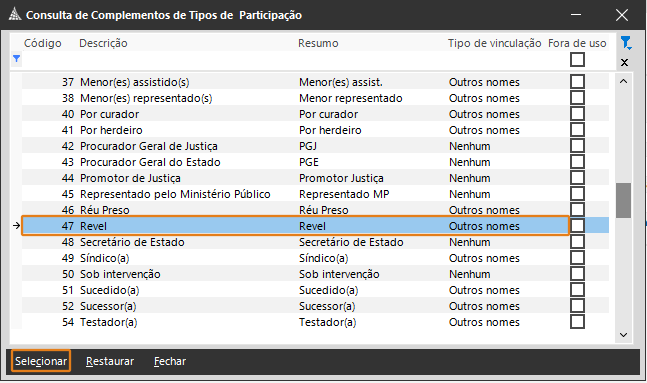Click the vertical scrollbar thumb
Screen dimensions: 647x383
coord(623,200)
